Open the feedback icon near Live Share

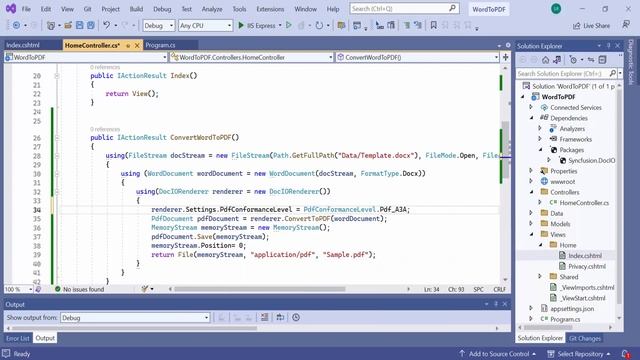pos(626,25)
